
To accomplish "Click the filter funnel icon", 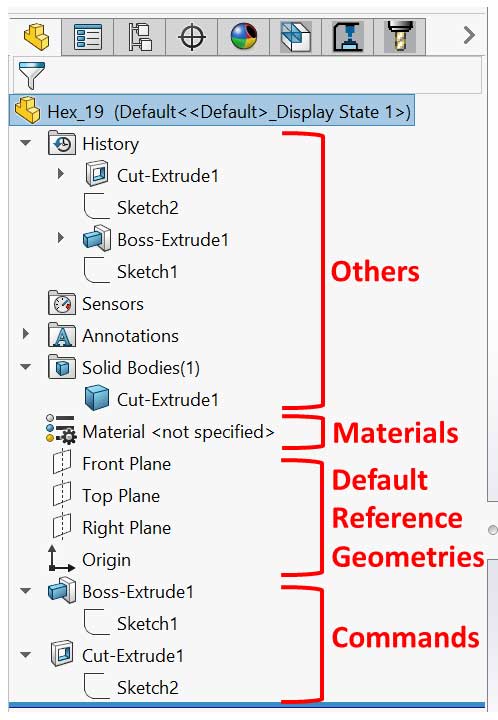I will click(x=31, y=75).
